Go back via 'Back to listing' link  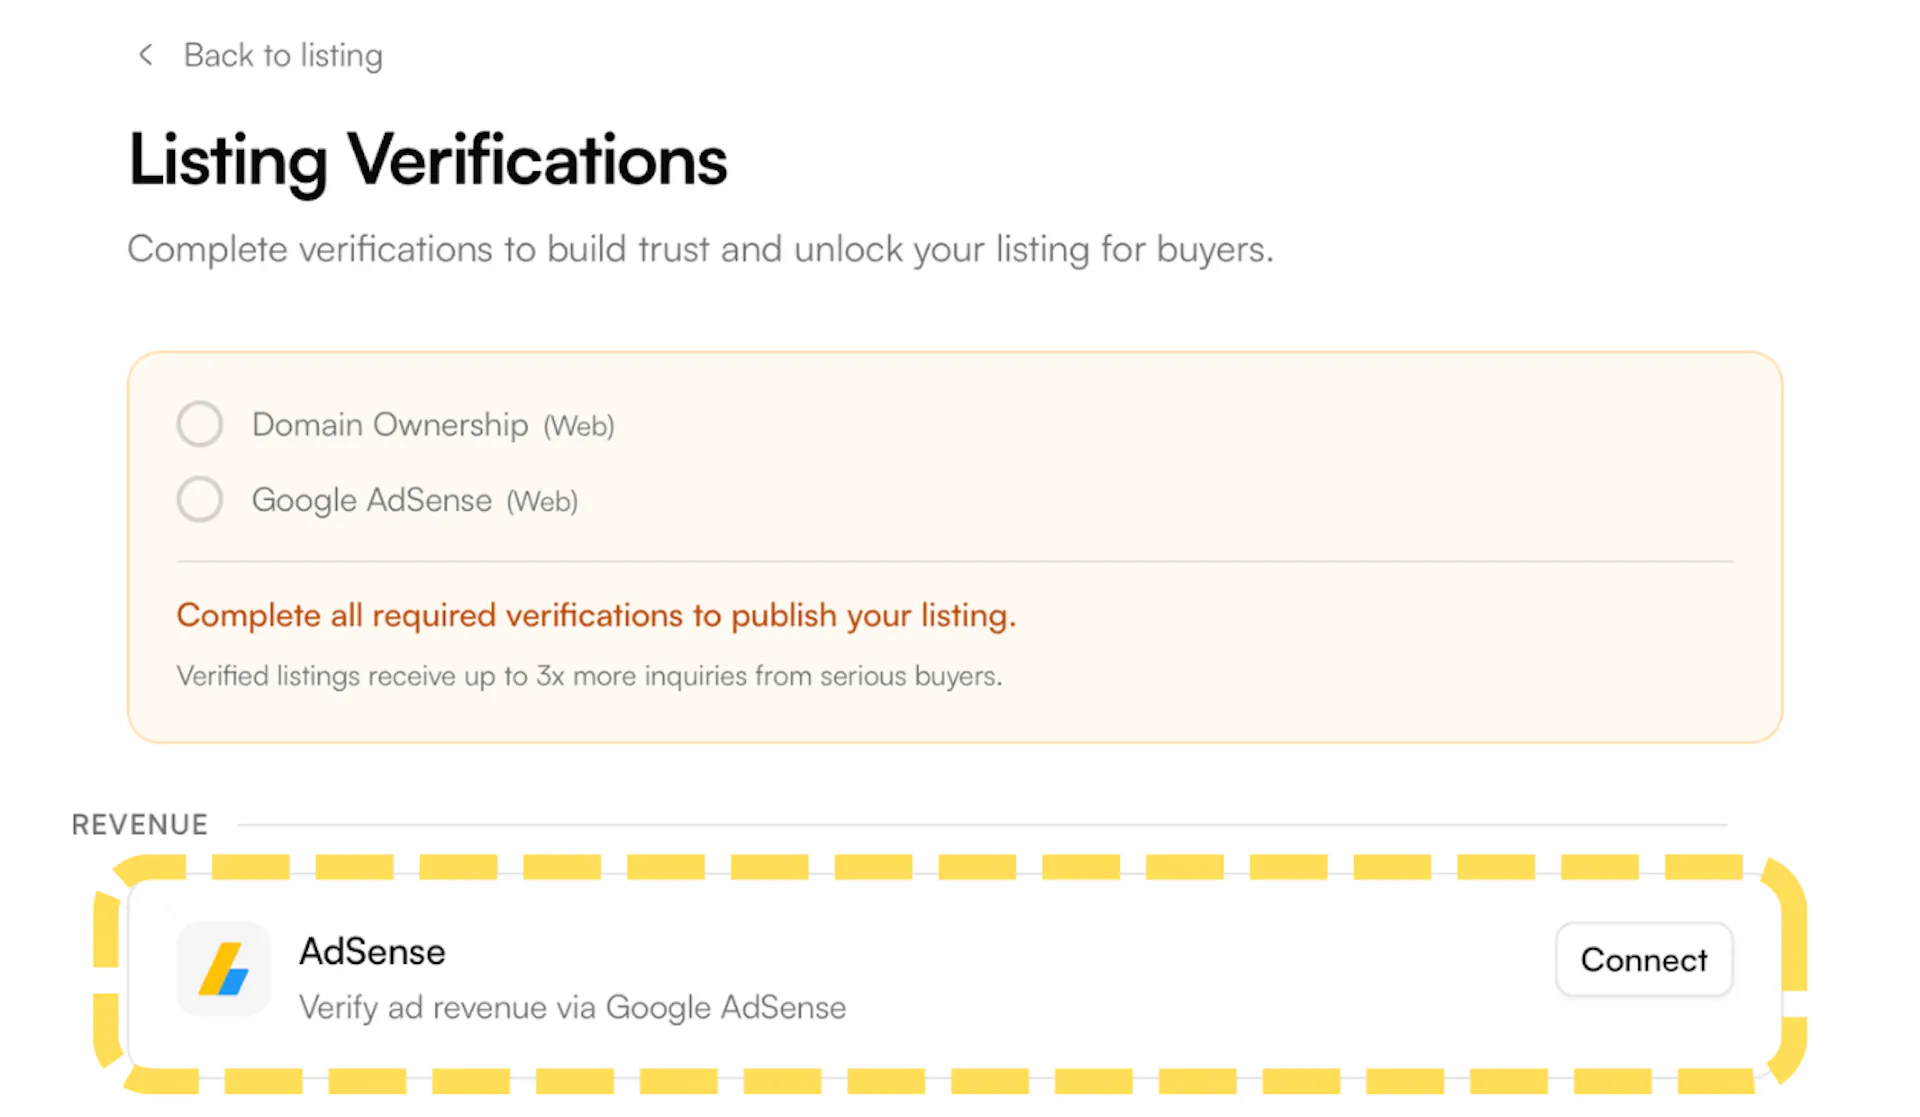pos(283,55)
